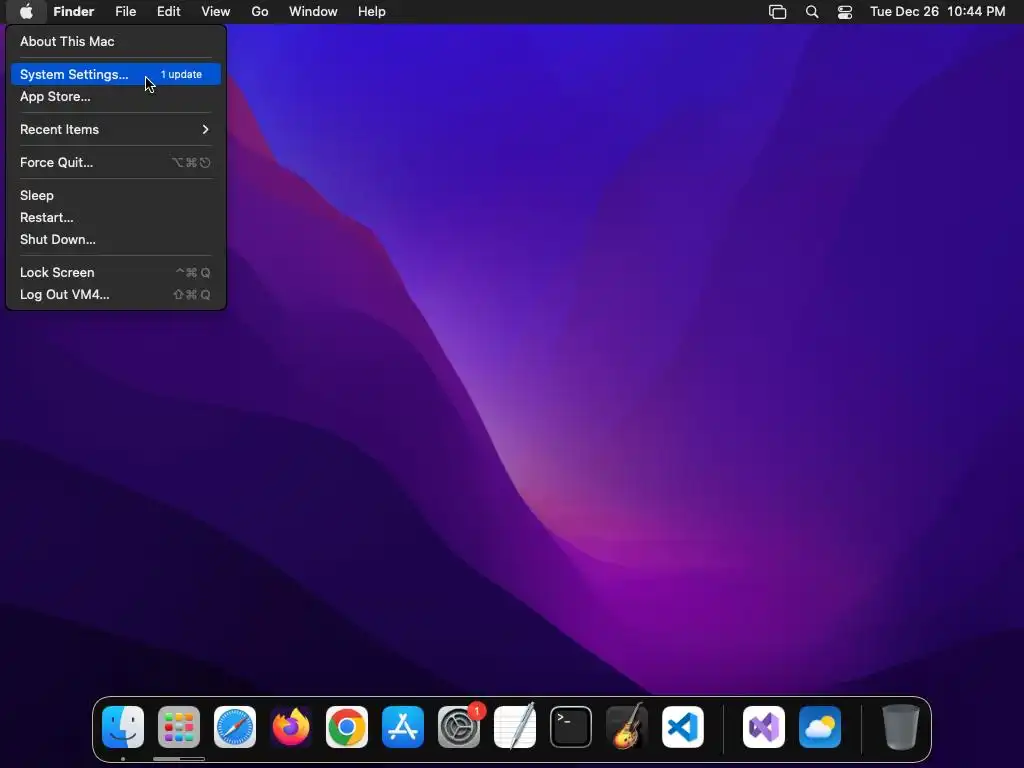Viewport: 1024px width, 768px height.
Task: Launch Visual Studio Code from Dock
Action: (683, 727)
